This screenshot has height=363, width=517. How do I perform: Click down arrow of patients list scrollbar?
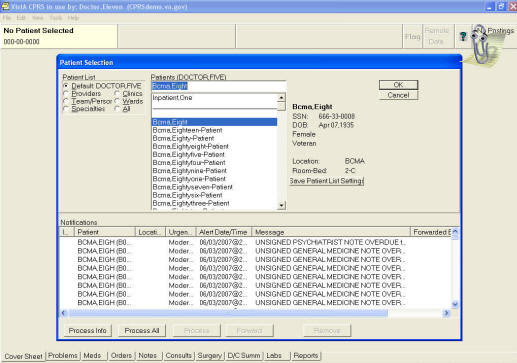[281, 205]
